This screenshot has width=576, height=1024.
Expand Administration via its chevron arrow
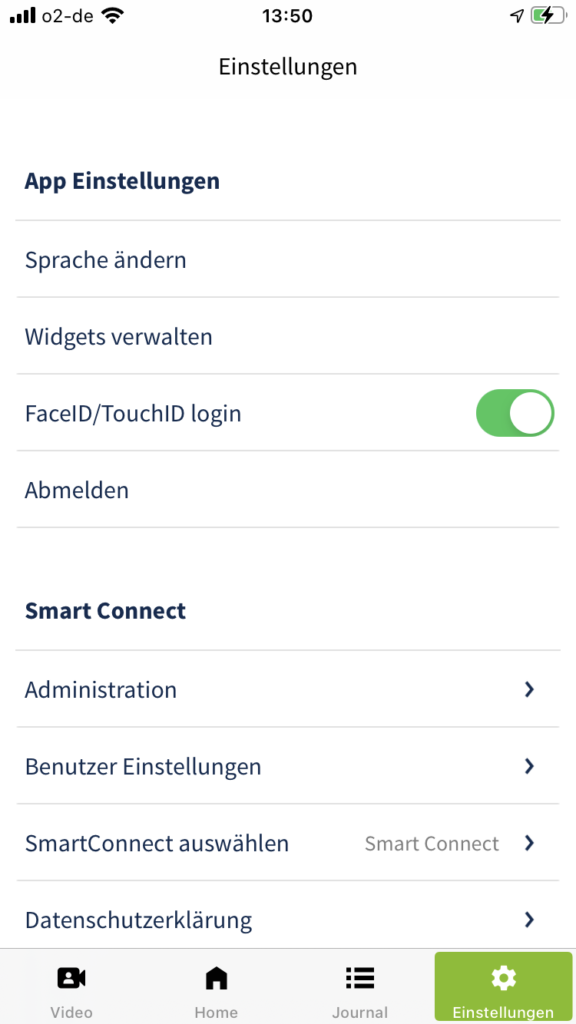pyautogui.click(x=530, y=689)
